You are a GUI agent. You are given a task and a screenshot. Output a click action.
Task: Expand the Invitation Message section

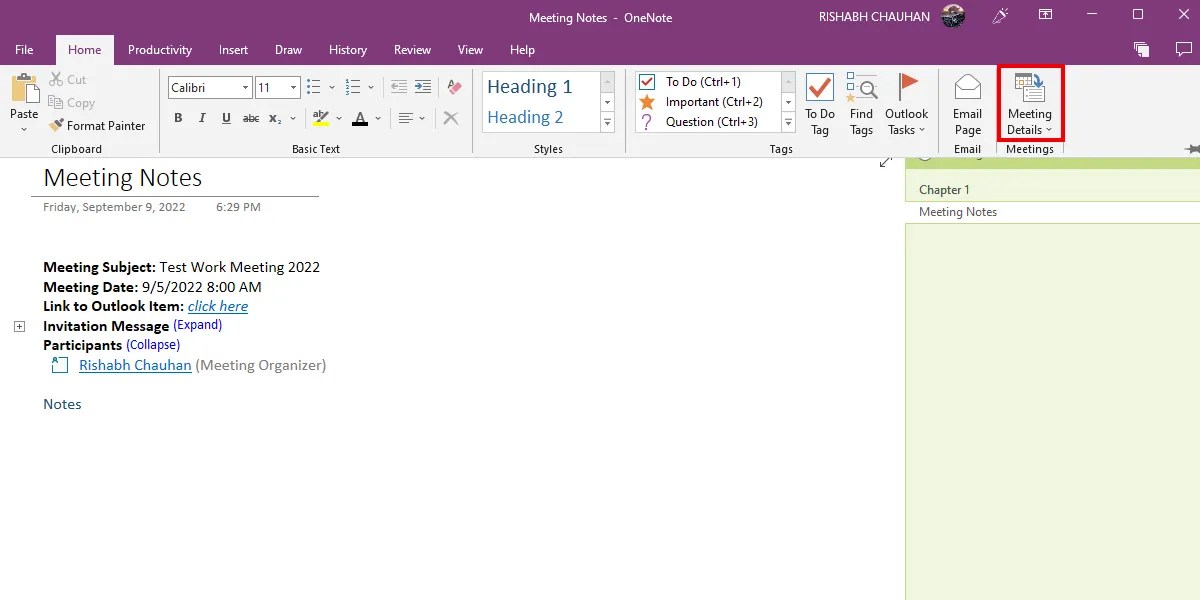point(197,324)
